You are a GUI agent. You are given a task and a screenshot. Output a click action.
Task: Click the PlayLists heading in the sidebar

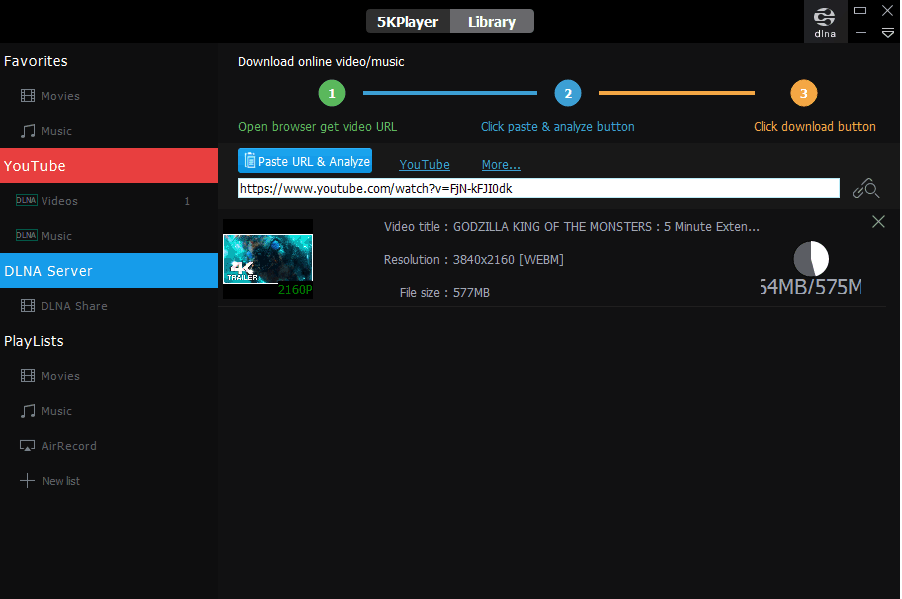[33, 341]
